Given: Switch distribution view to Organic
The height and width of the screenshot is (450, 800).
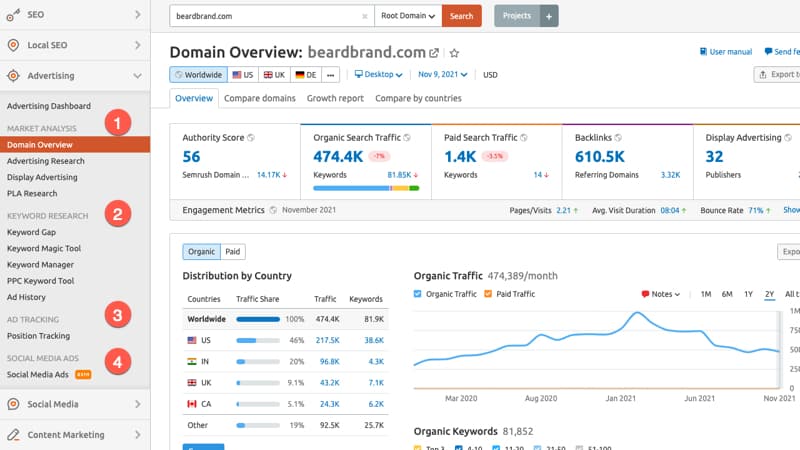Looking at the screenshot, I should (x=202, y=252).
